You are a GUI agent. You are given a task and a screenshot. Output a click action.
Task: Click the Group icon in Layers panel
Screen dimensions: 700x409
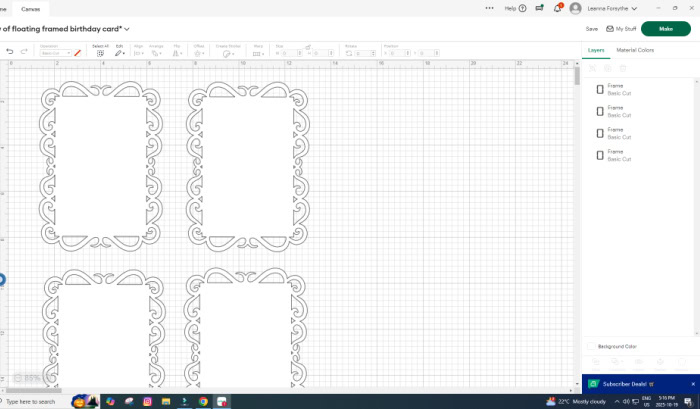(592, 68)
